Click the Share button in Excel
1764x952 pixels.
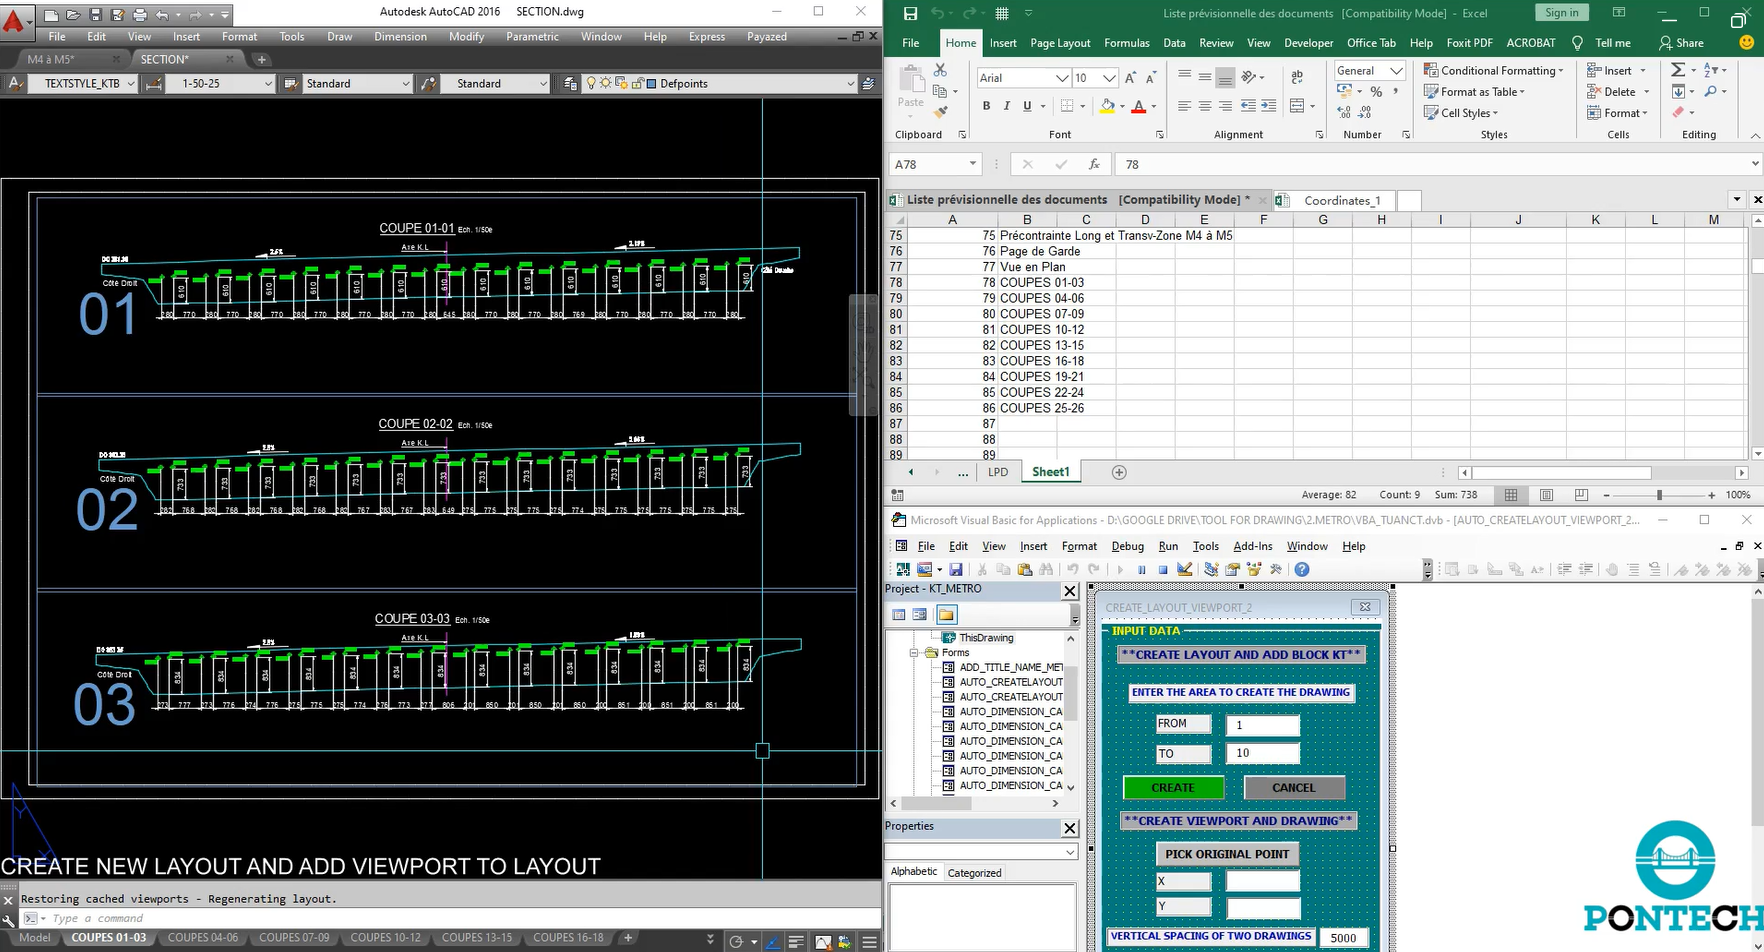point(1681,43)
